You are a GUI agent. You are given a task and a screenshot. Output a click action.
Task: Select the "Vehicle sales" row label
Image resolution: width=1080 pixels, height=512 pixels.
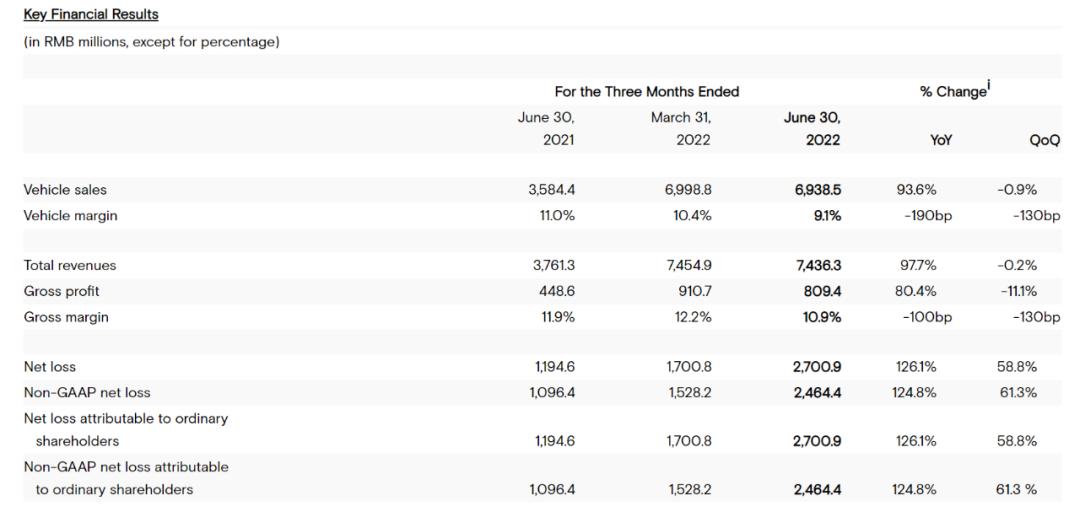[64, 190]
